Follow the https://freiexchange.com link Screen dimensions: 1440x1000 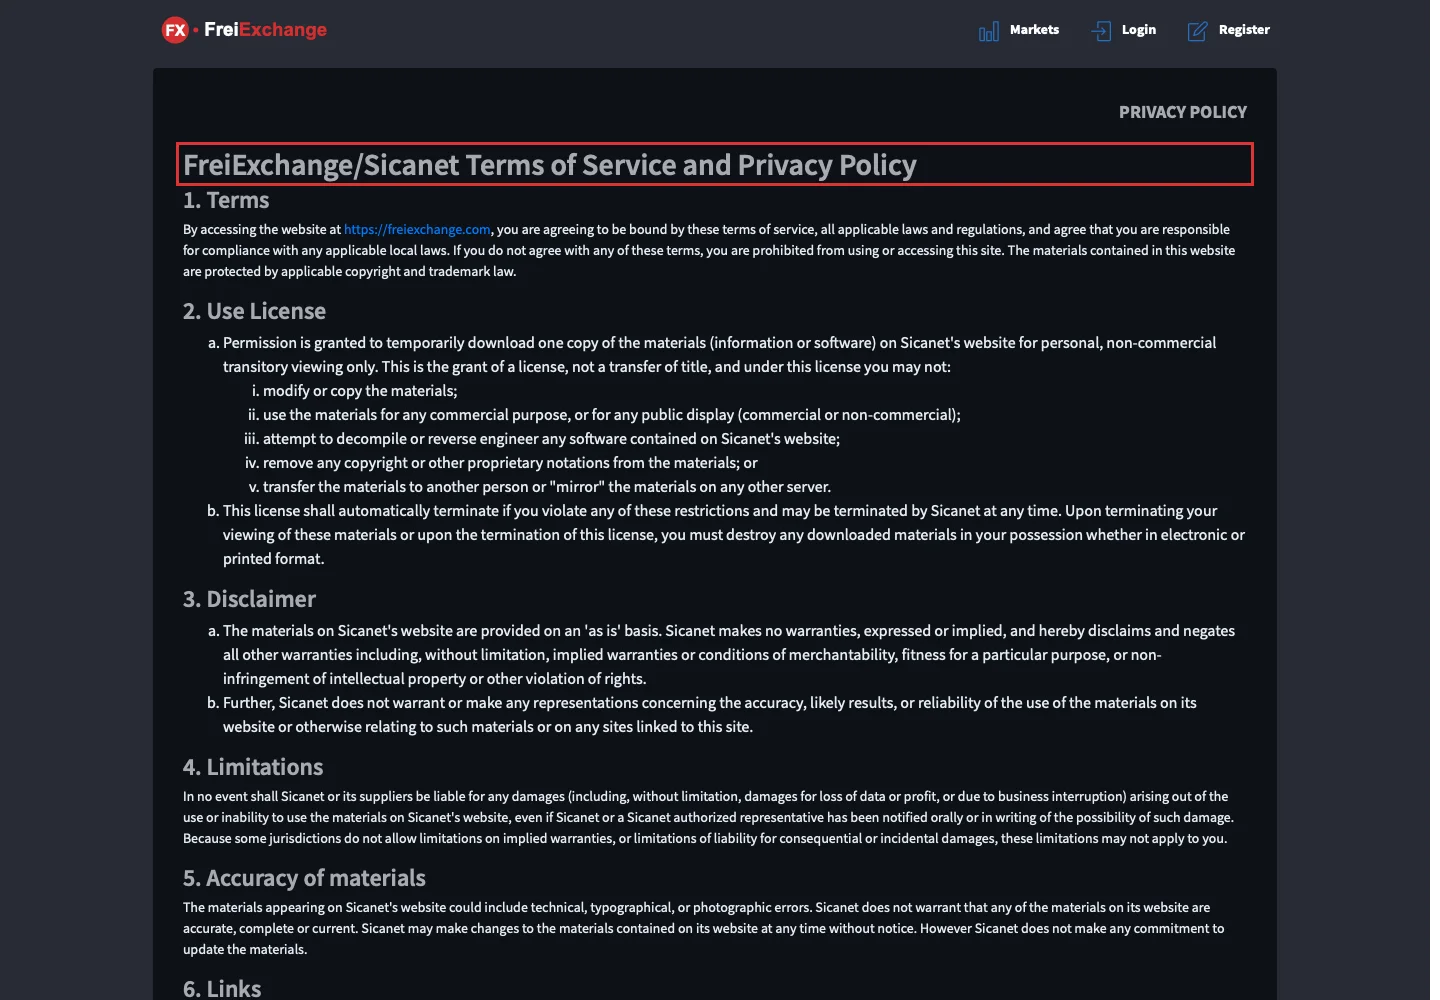417,229
